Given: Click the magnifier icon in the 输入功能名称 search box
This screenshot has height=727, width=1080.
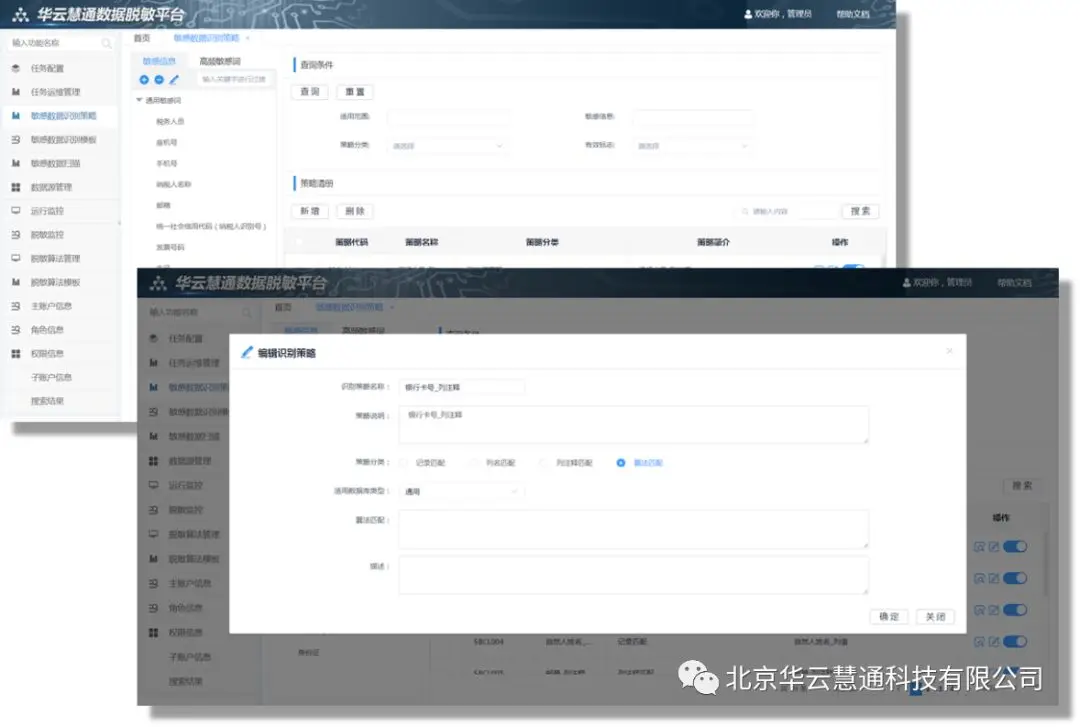Looking at the screenshot, I should 107,43.
